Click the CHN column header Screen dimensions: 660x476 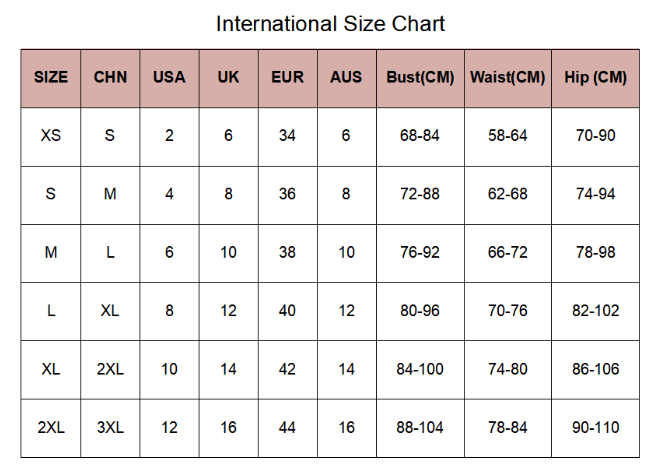pos(110,77)
